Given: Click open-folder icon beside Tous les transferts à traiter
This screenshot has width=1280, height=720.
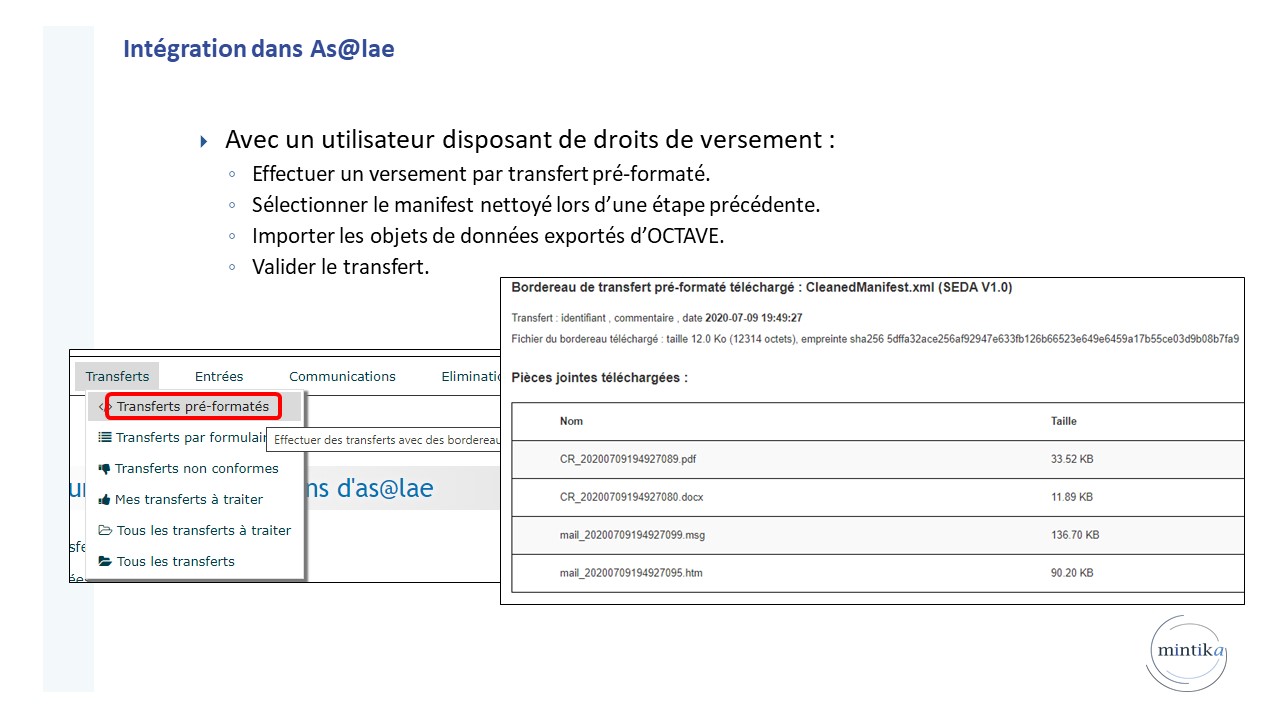Looking at the screenshot, I should click(105, 531).
